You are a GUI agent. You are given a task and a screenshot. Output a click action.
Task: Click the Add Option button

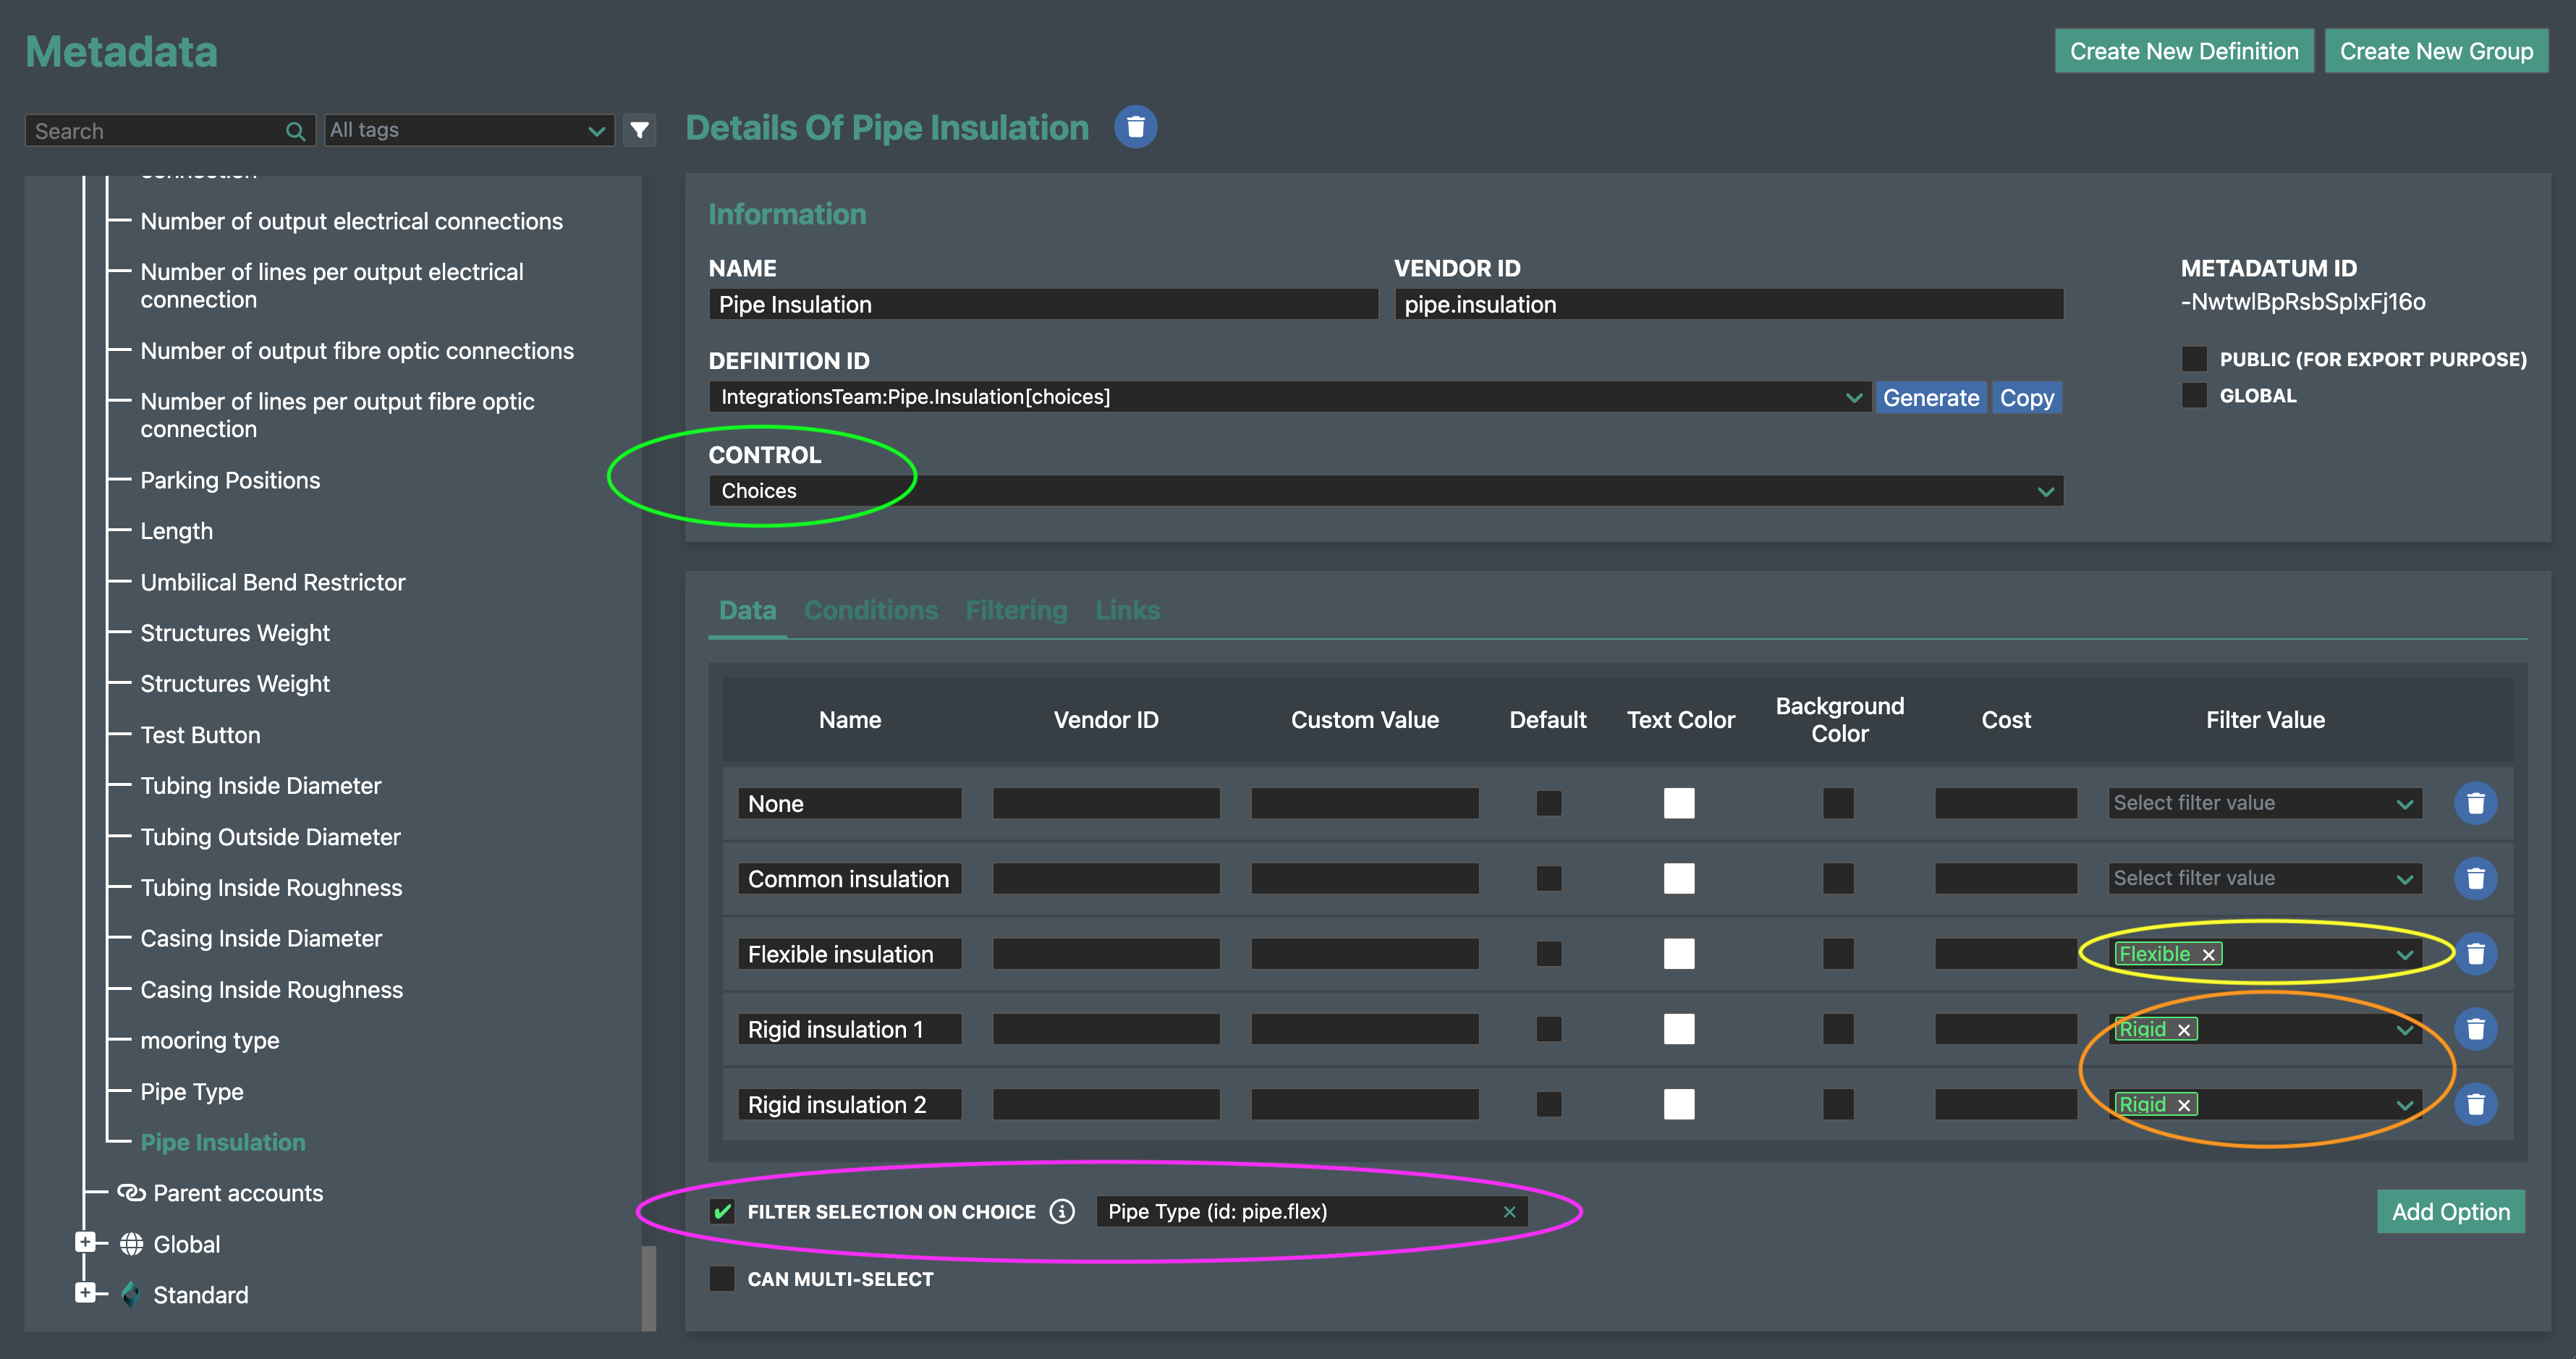pyautogui.click(x=2450, y=1212)
